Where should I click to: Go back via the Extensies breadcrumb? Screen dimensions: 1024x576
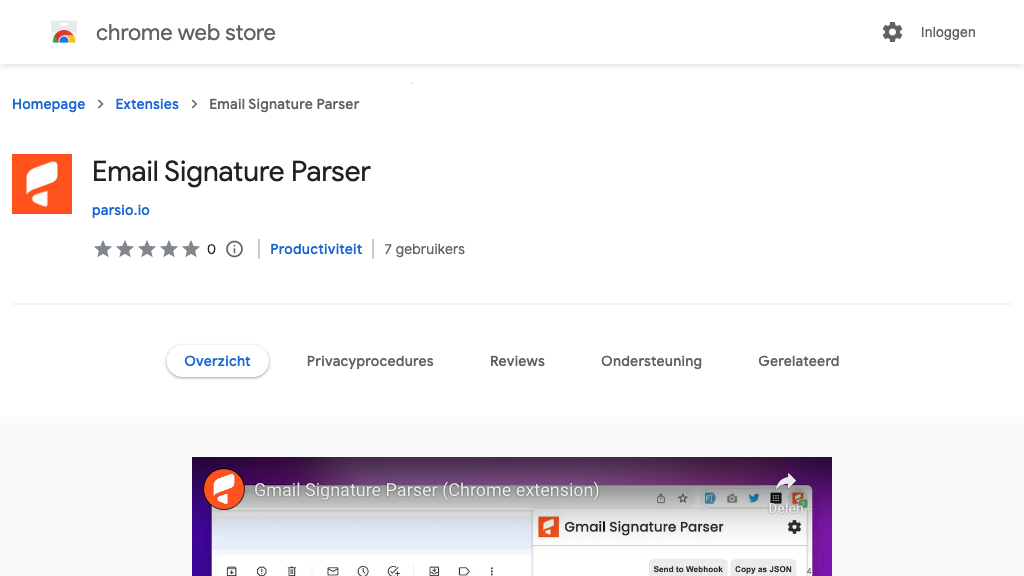click(147, 104)
